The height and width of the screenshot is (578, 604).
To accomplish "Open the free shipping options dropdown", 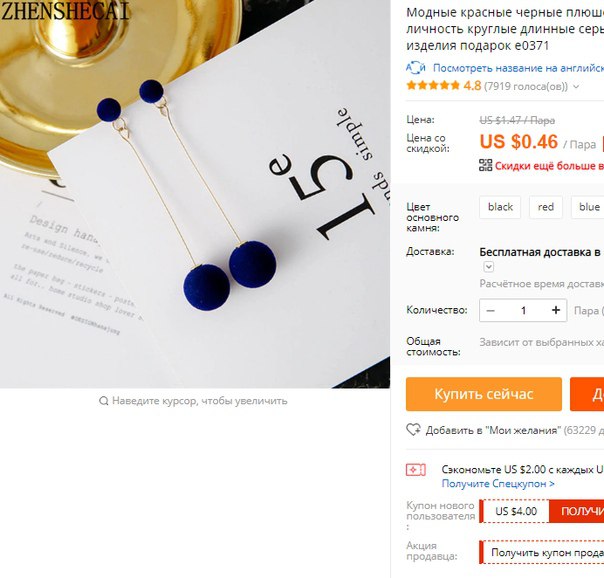I will point(488,267).
